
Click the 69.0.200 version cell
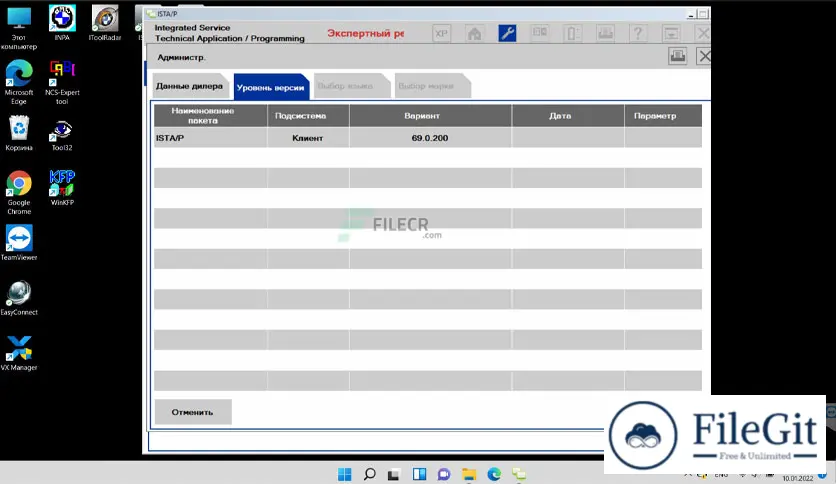[430, 138]
